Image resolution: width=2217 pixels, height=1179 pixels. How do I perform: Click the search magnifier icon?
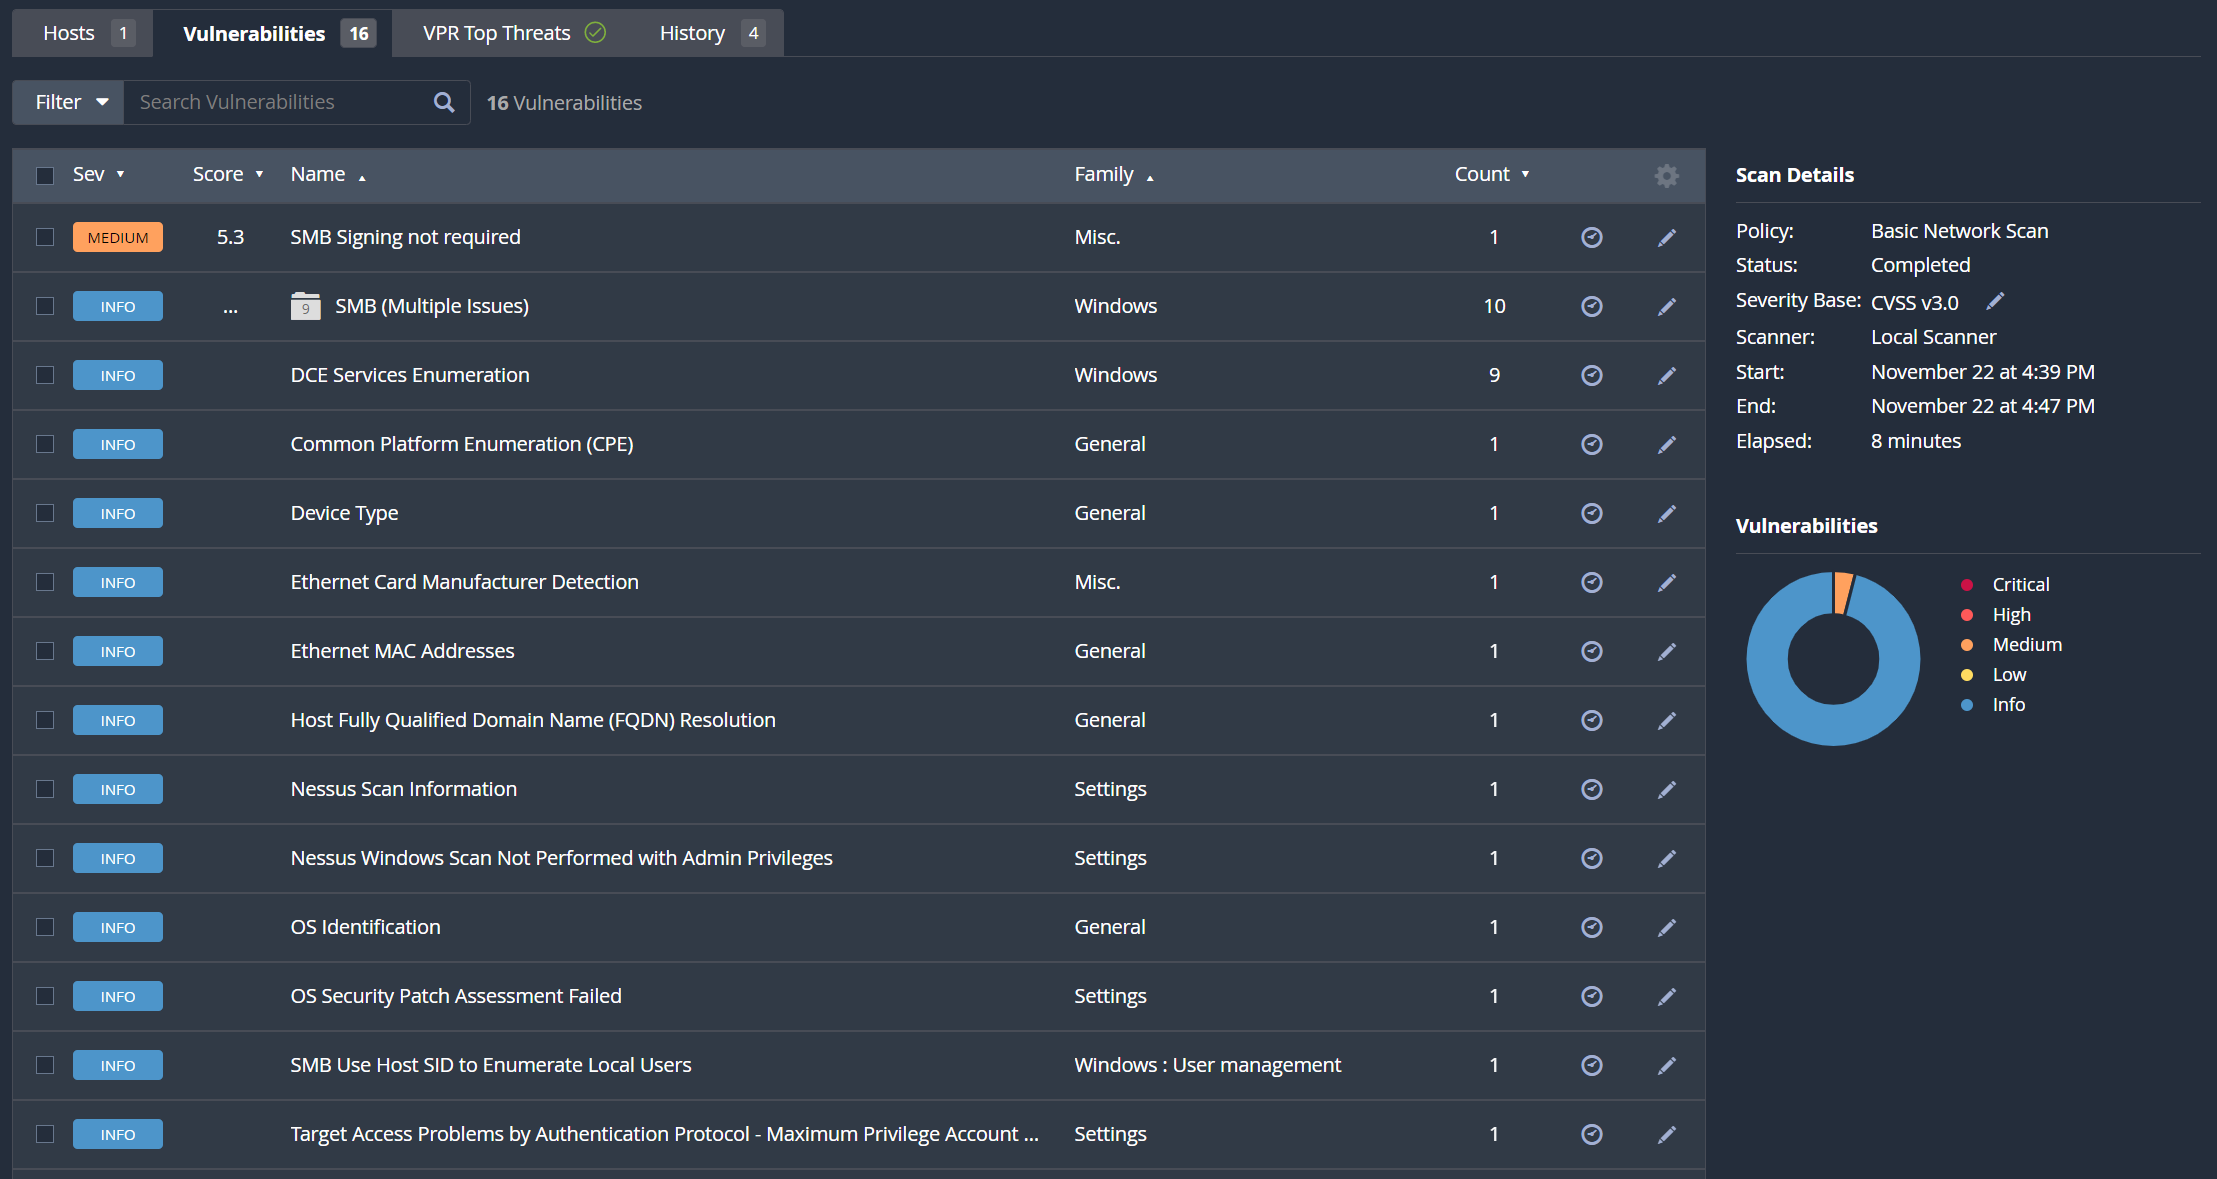(443, 101)
